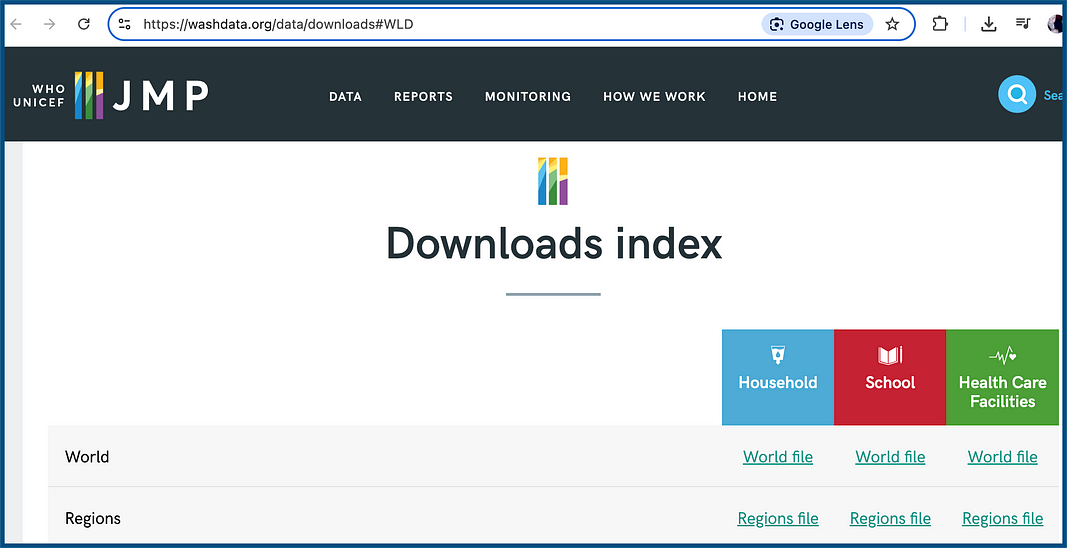Download the Health Care Facilities Regions file
This screenshot has height=548, width=1067.
tap(1002, 519)
